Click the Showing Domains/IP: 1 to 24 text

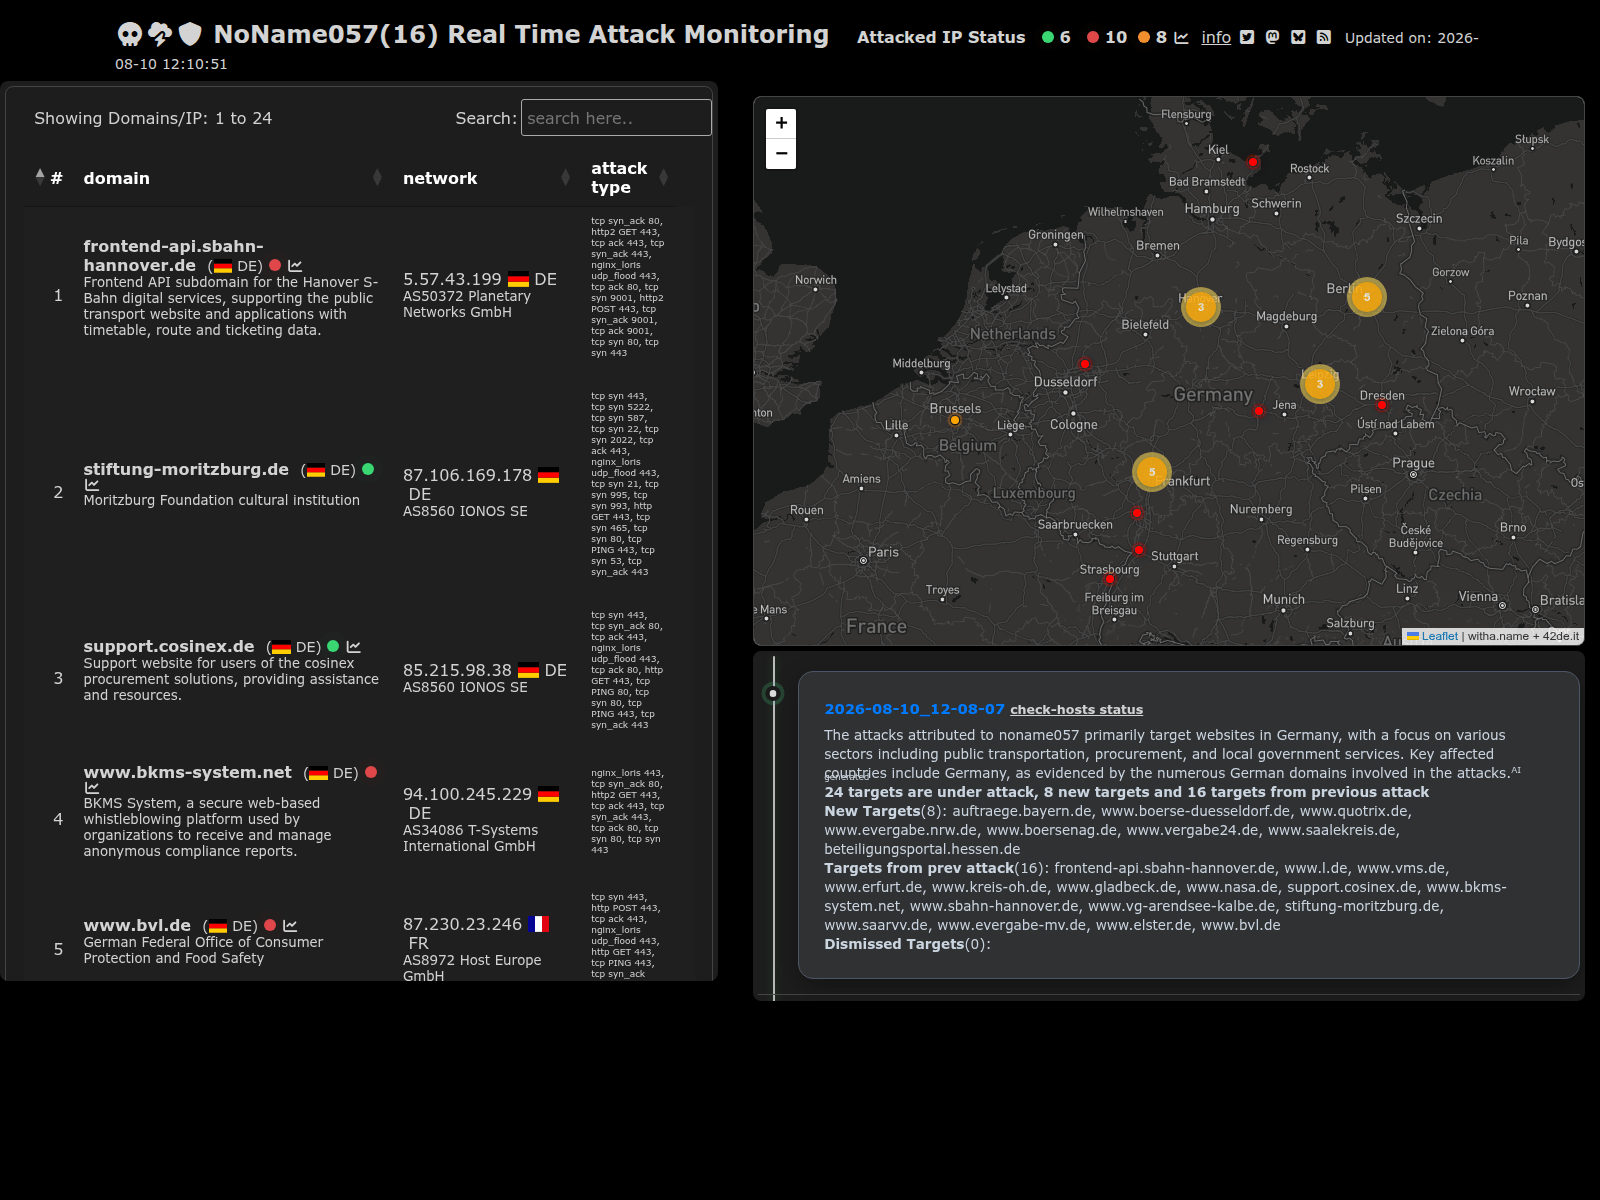153,118
